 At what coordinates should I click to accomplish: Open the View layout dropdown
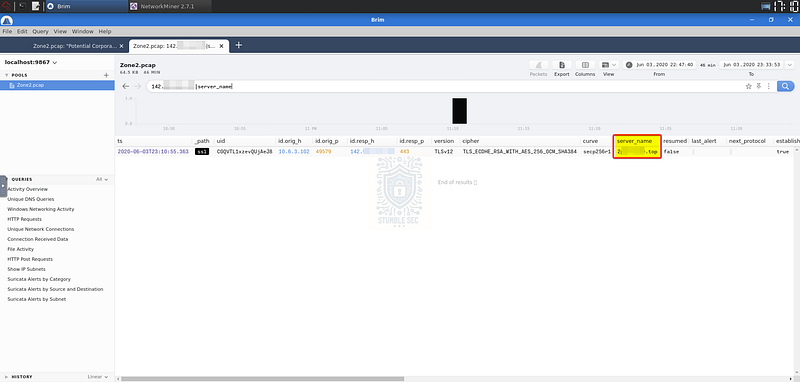tap(609, 65)
